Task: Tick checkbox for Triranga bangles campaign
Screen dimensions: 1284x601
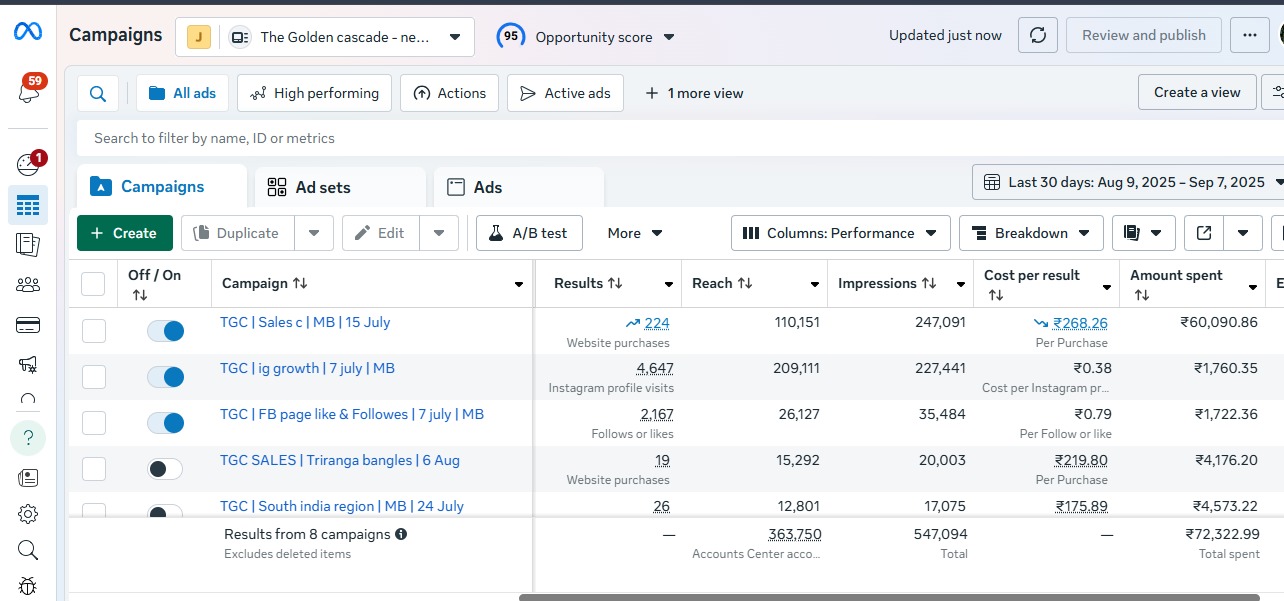Action: click(x=93, y=469)
